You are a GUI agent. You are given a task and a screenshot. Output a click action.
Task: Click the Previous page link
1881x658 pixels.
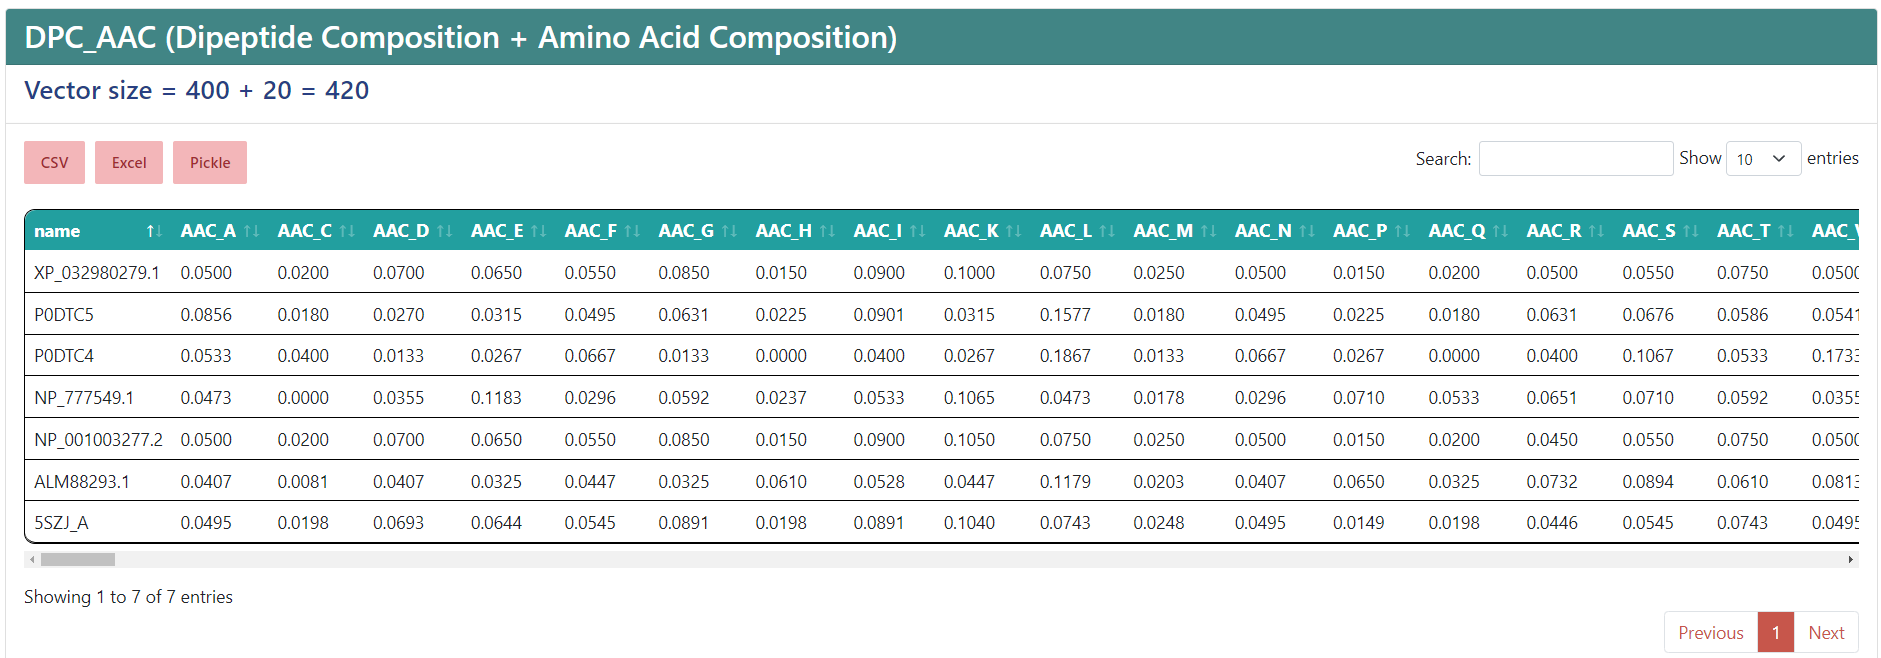(x=1710, y=632)
